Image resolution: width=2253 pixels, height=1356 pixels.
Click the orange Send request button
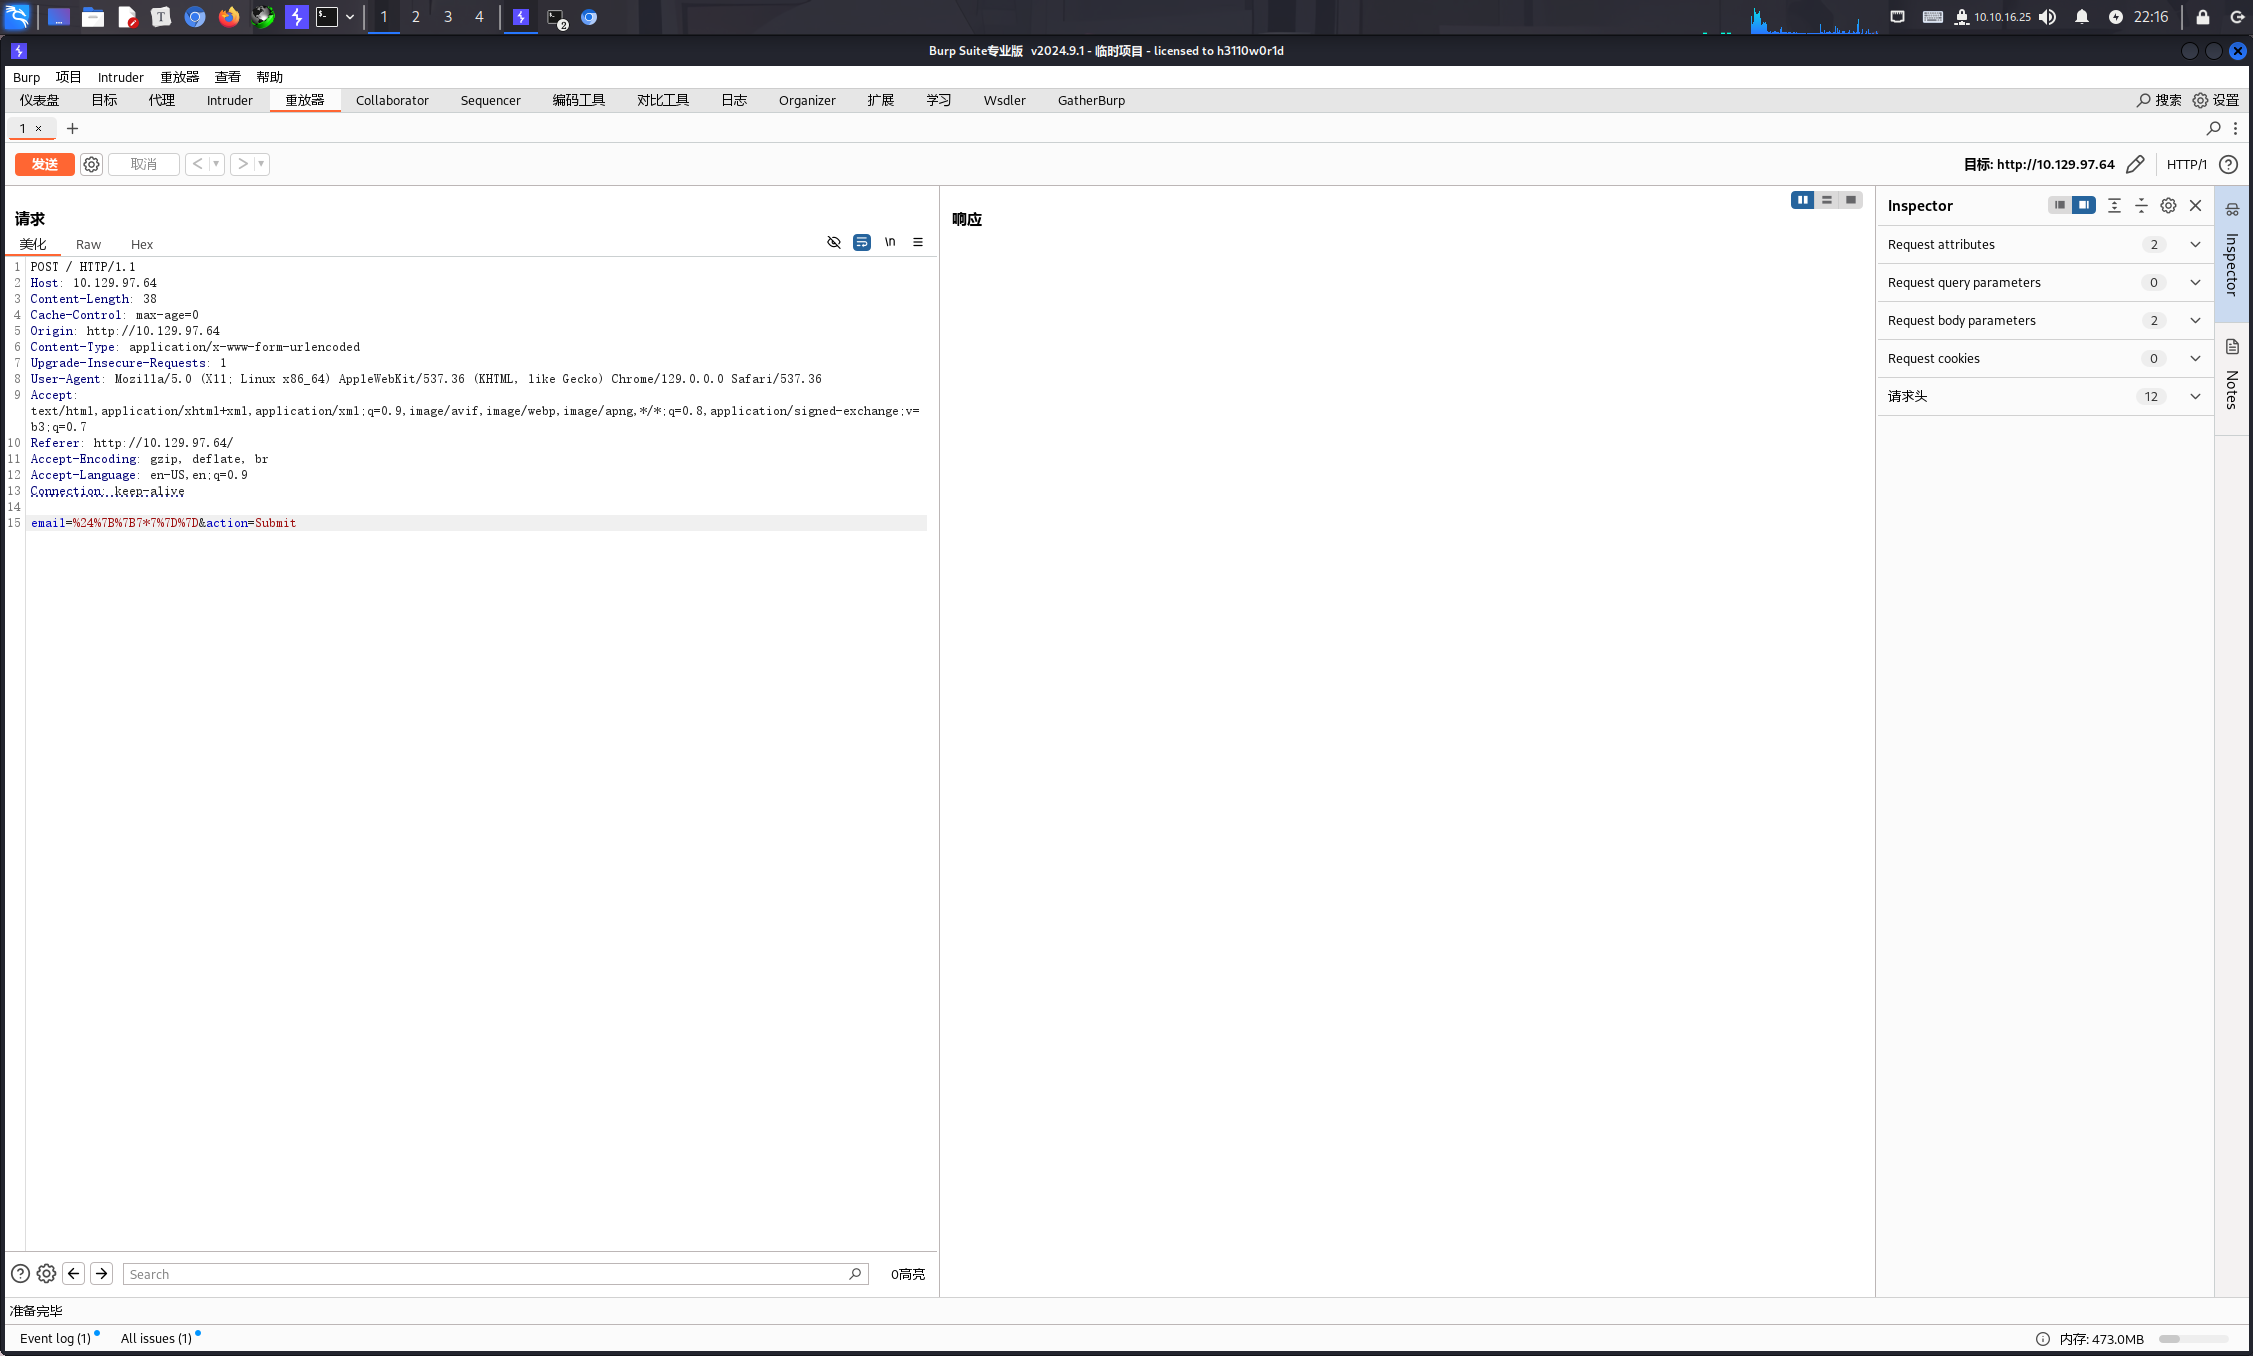(44, 164)
